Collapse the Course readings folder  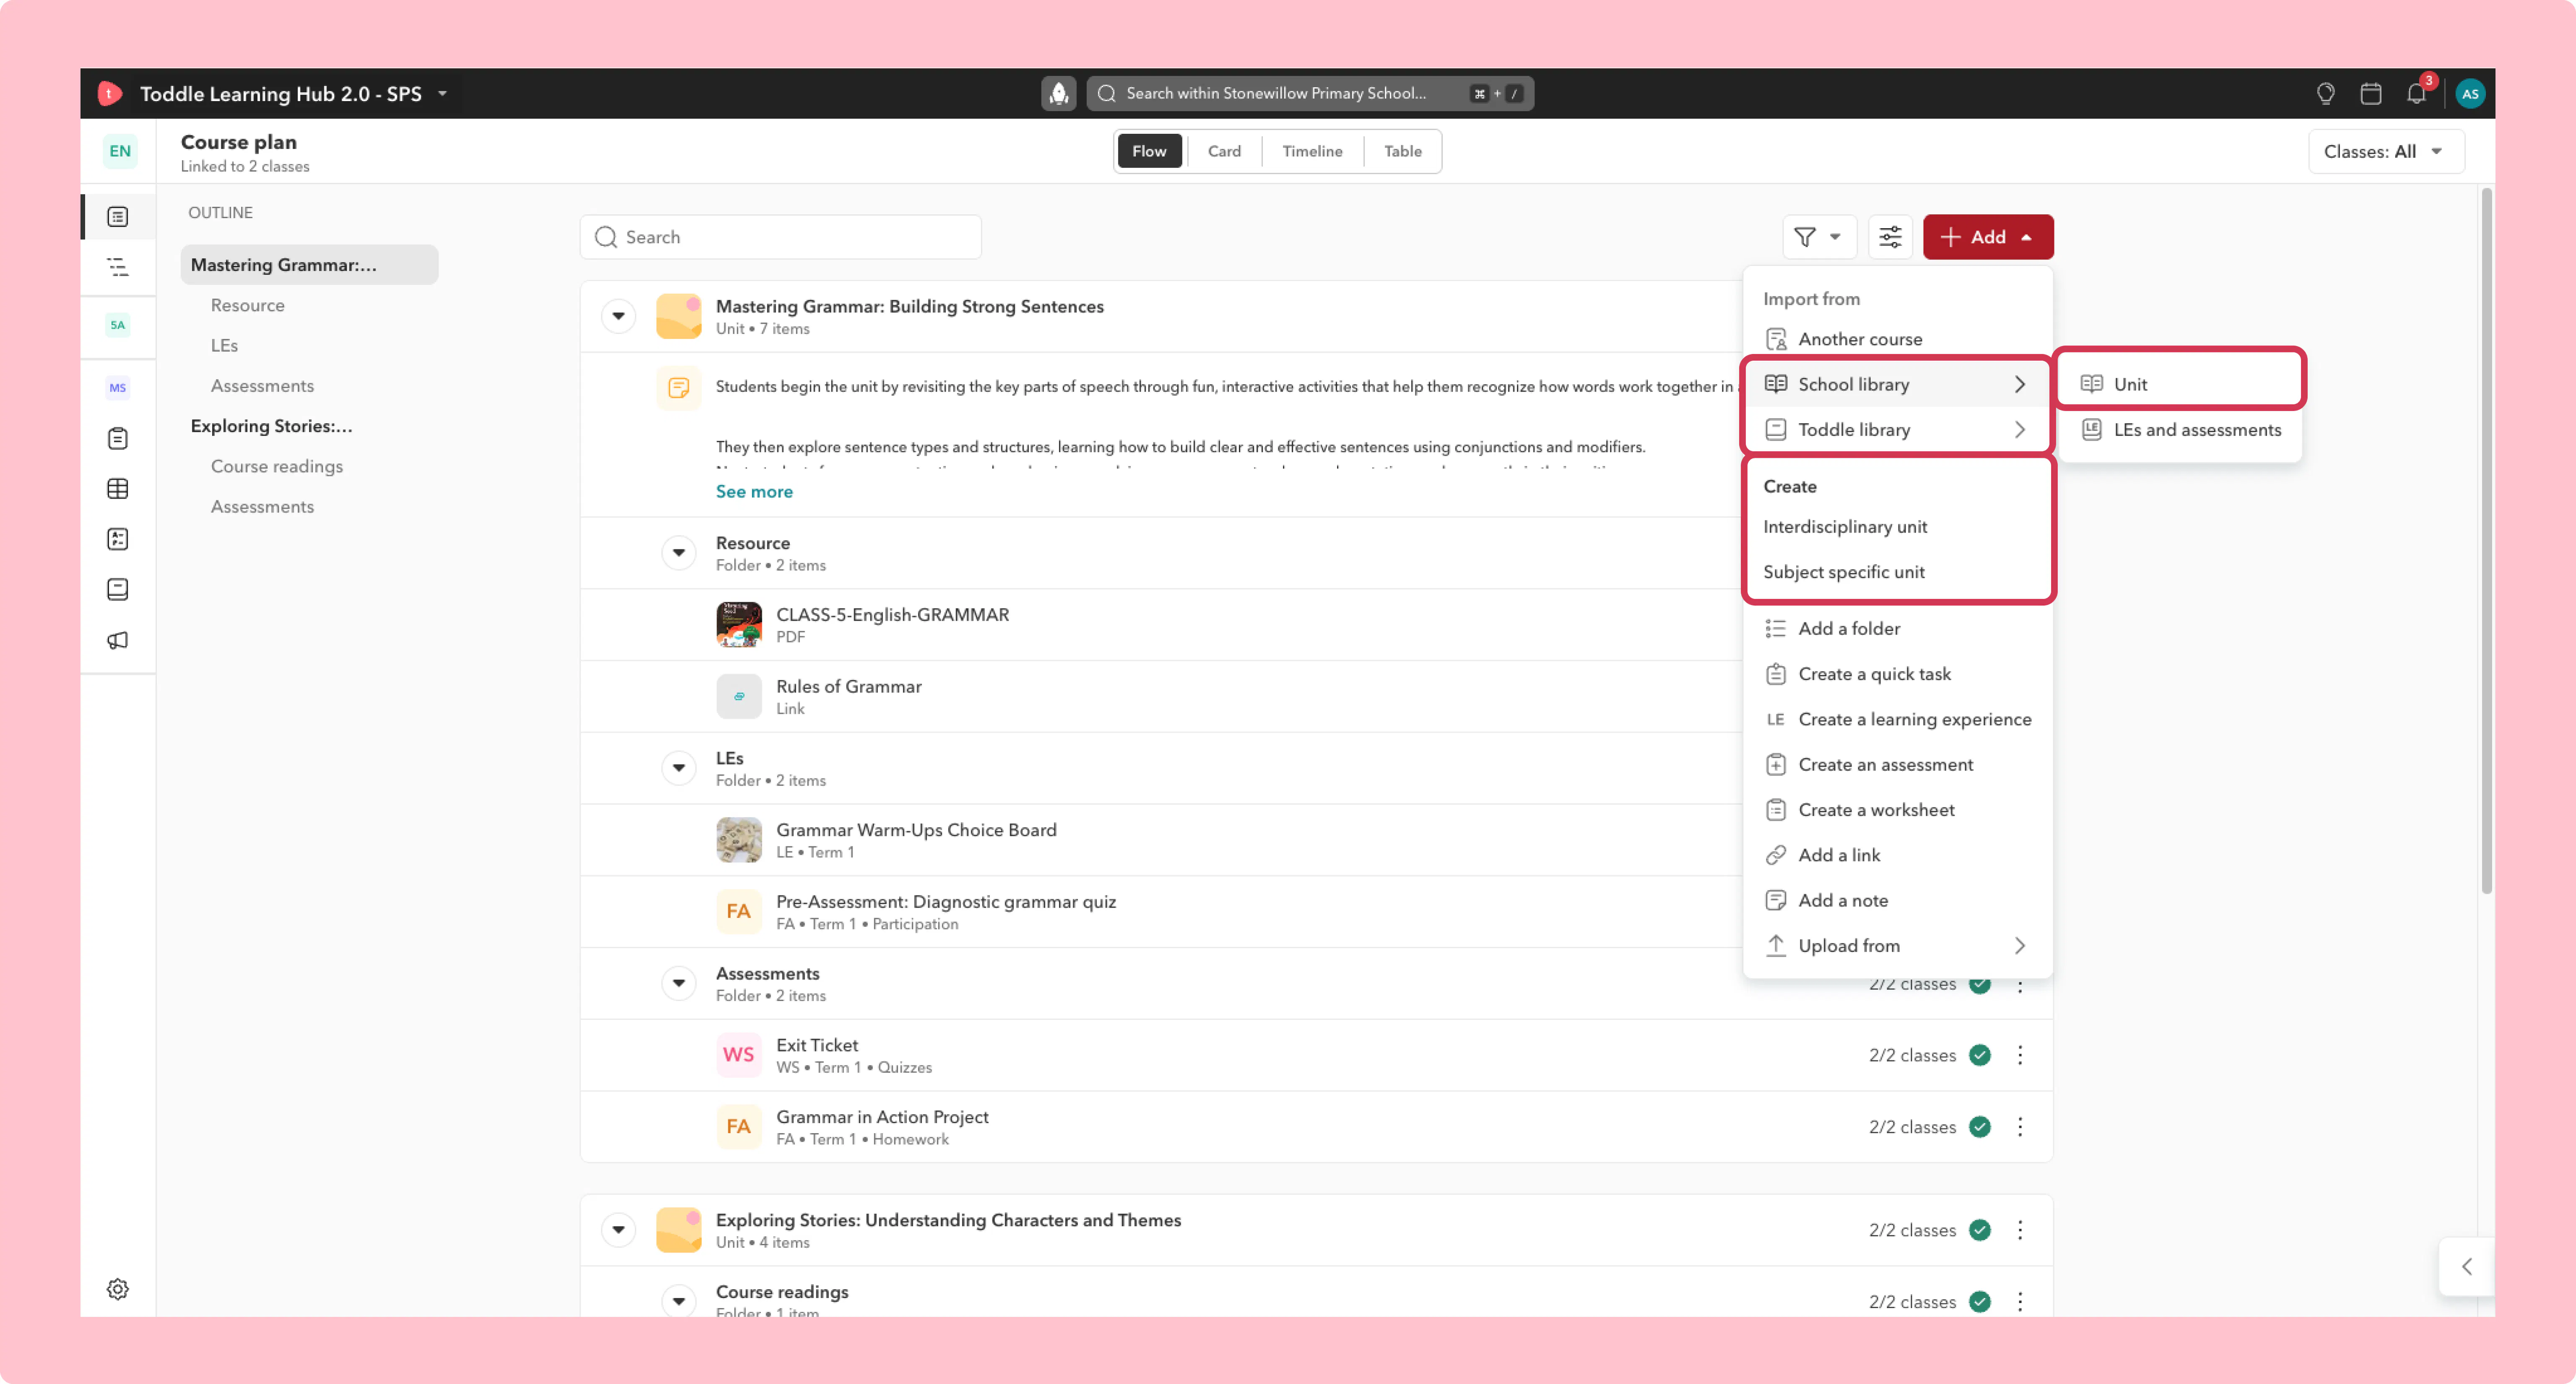[679, 1301]
